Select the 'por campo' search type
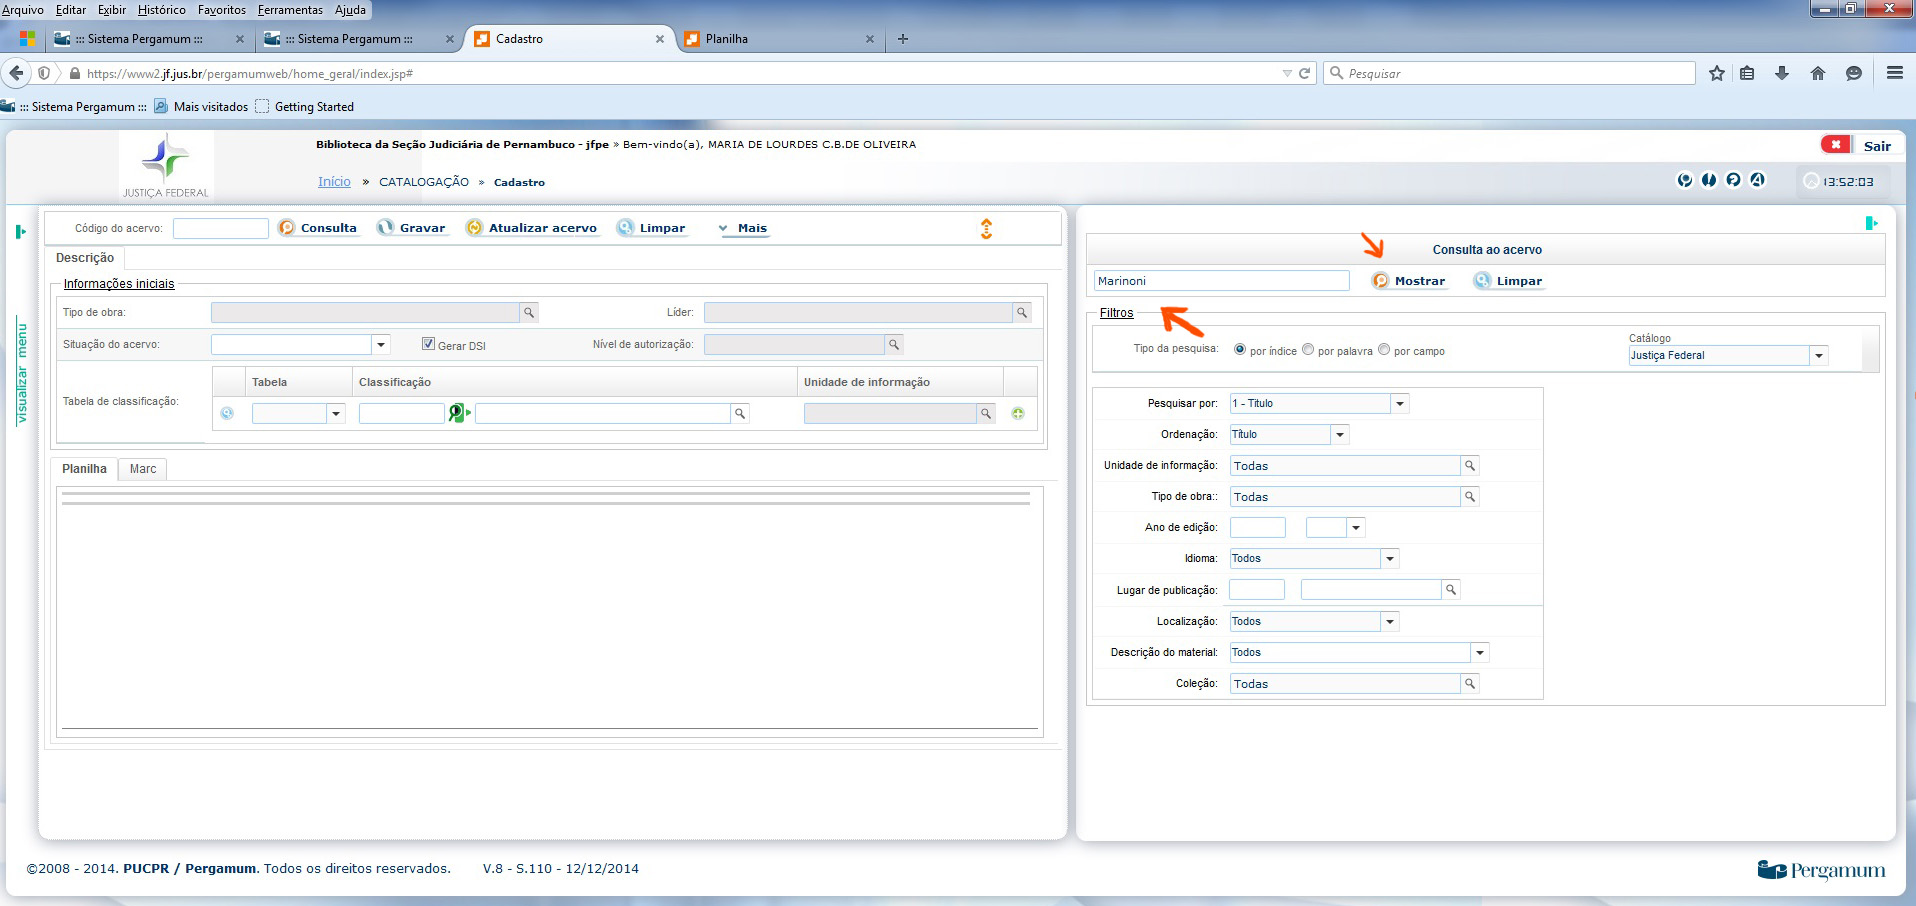The height and width of the screenshot is (906, 1916). (x=1384, y=350)
